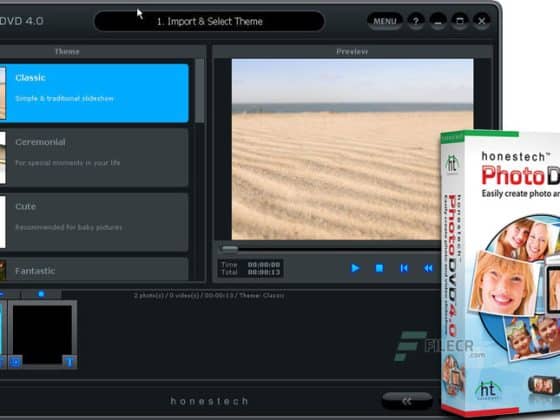Close the PhotoDVD window
This screenshot has width=560, height=420.
481,21
